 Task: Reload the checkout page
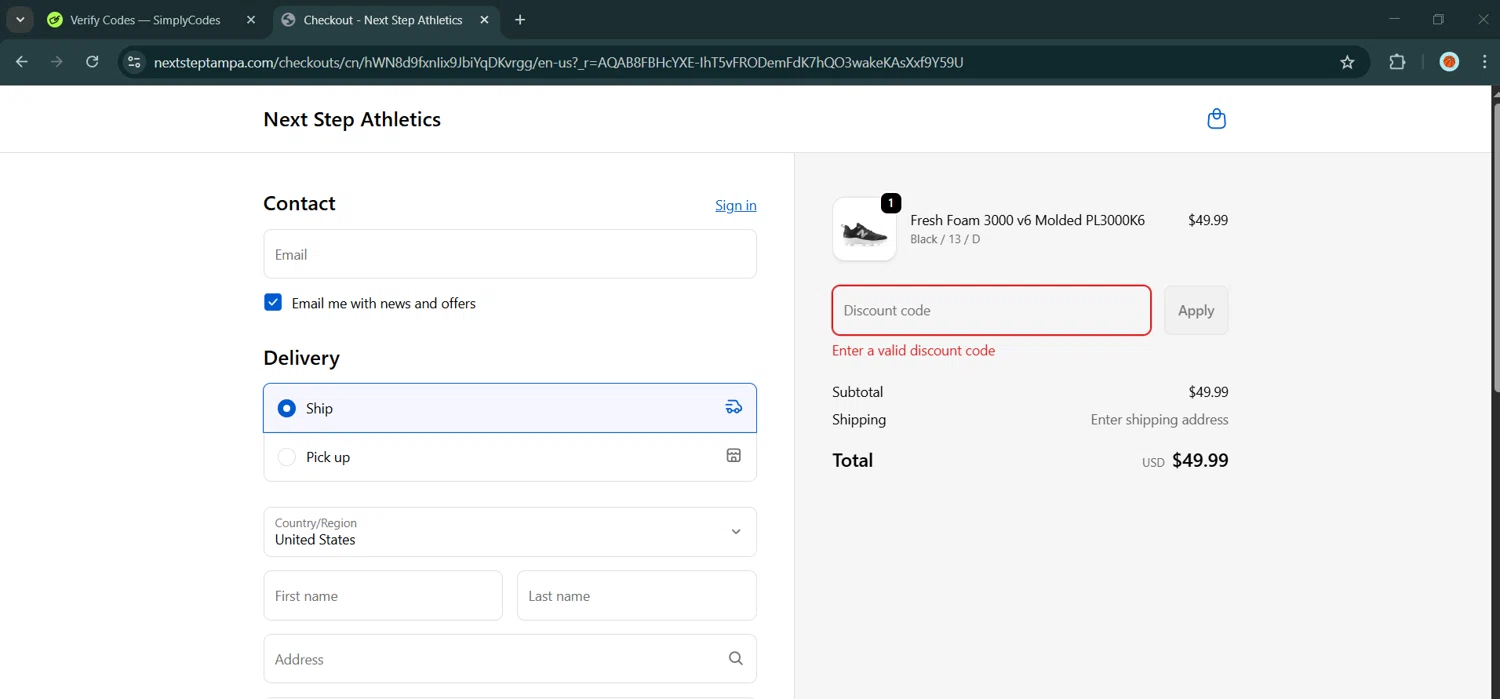92,62
